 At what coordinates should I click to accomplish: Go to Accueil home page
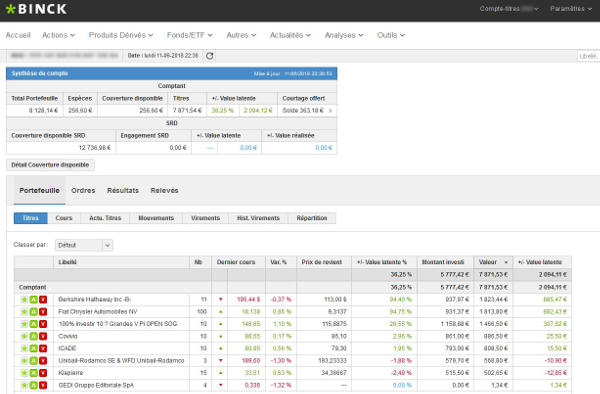(18, 35)
